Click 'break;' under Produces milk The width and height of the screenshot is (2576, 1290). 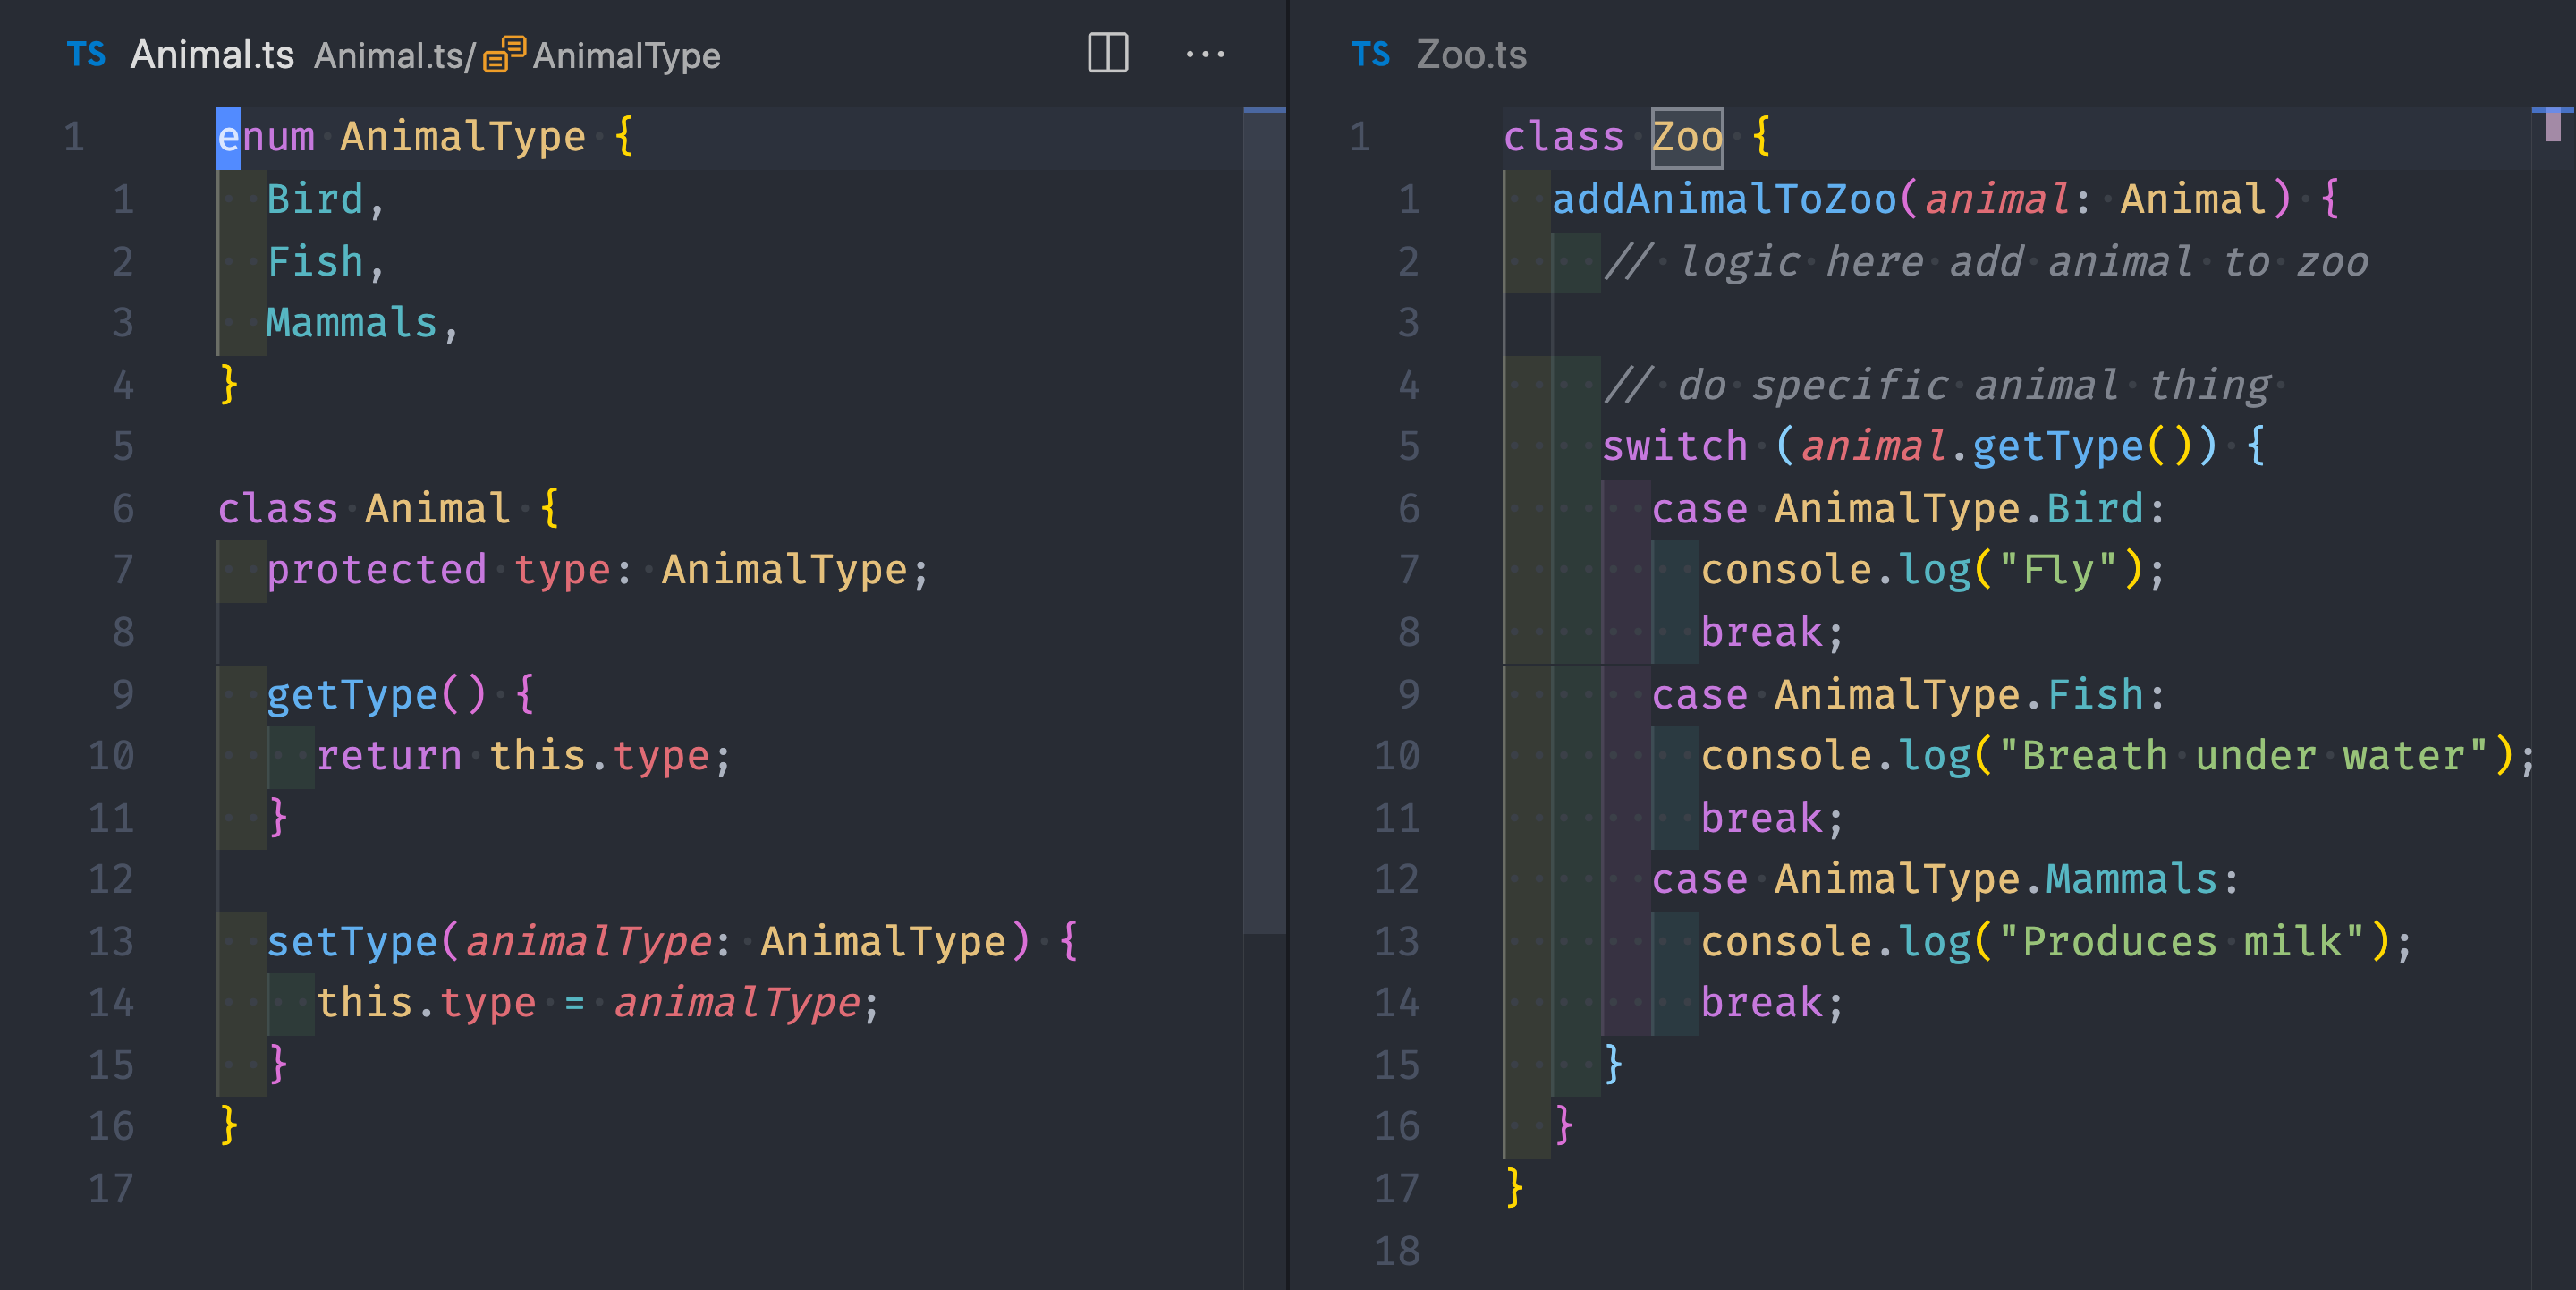coord(1773,1004)
